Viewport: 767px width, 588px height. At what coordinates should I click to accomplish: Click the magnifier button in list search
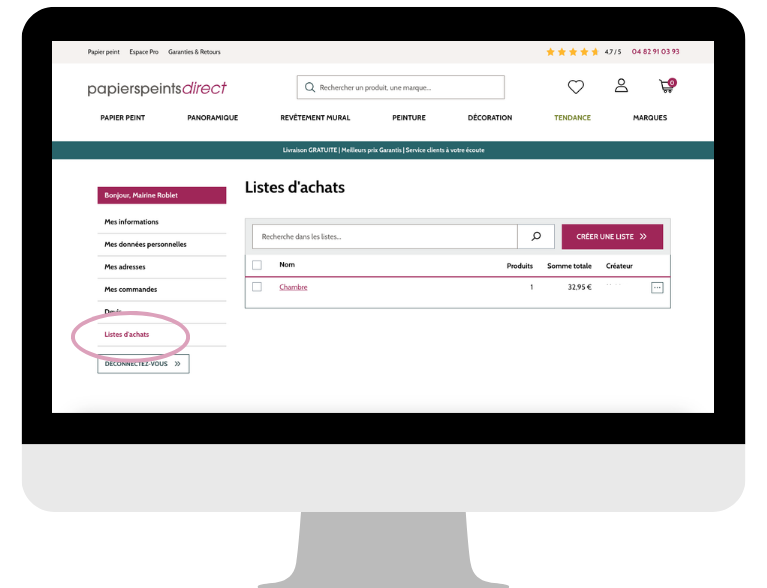click(536, 237)
